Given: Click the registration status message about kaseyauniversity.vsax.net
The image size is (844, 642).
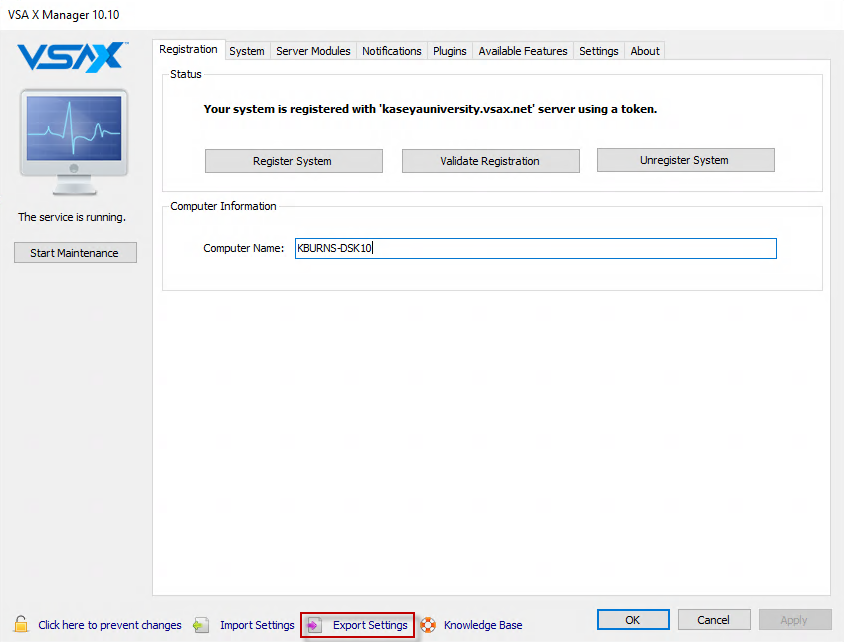Looking at the screenshot, I should pyautogui.click(x=430, y=109).
